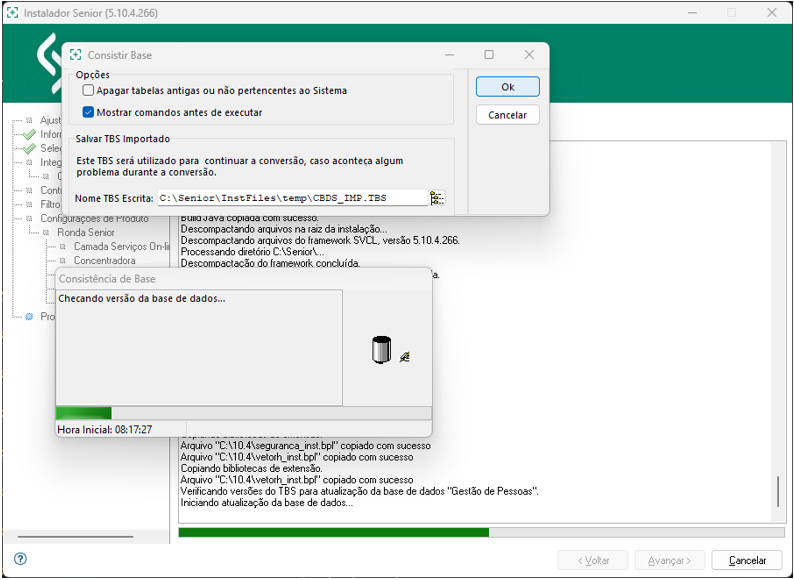Click 'Checando versão da base de dados...' text

[142, 298]
